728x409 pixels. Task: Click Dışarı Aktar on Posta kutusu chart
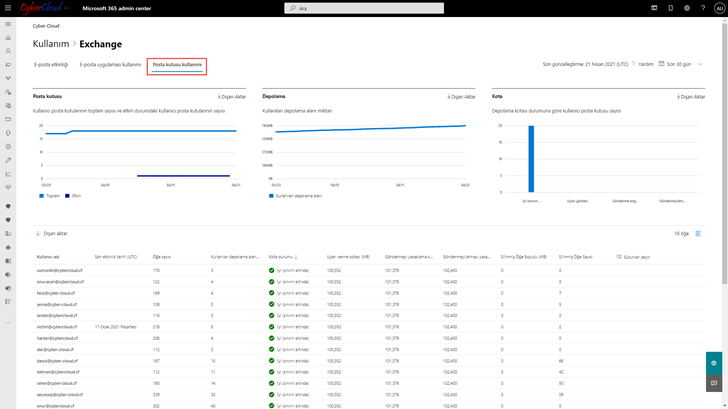click(232, 97)
